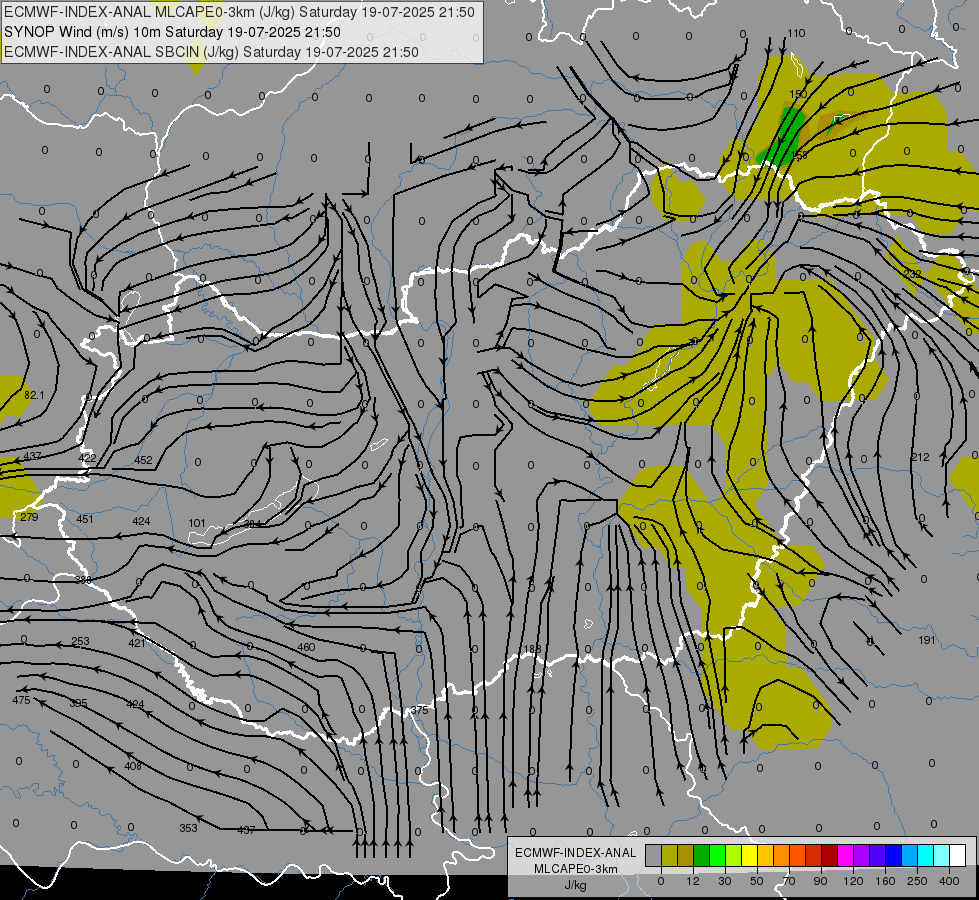This screenshot has height=900, width=979.
Task: Select the legend tick label 400
Action: (x=949, y=881)
